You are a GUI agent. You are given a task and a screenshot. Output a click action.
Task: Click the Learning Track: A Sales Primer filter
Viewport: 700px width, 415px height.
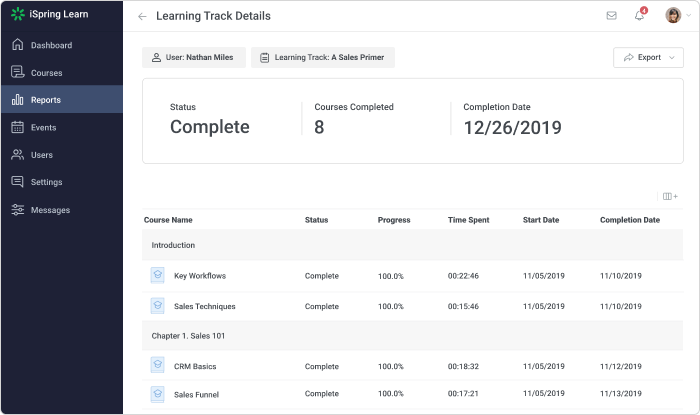[x=323, y=58]
